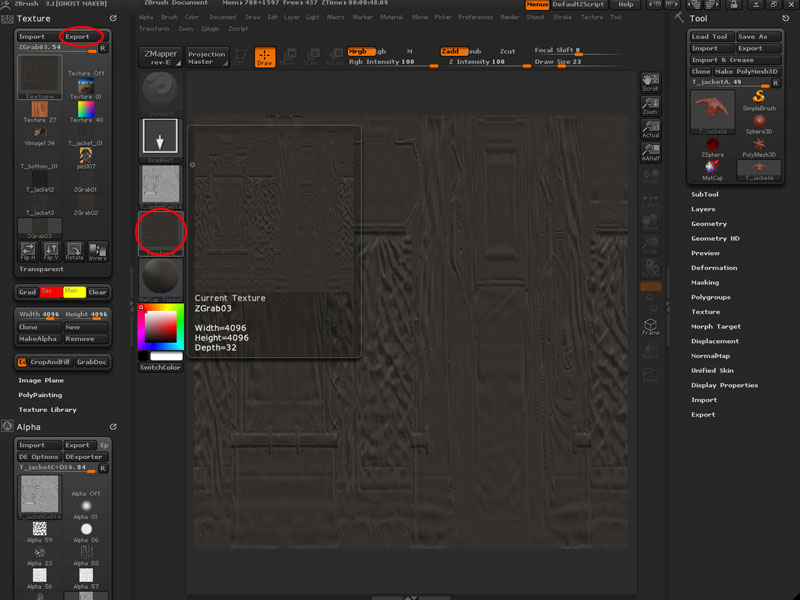
Task: Expand the Displacement subpalette
Action: click(x=715, y=341)
